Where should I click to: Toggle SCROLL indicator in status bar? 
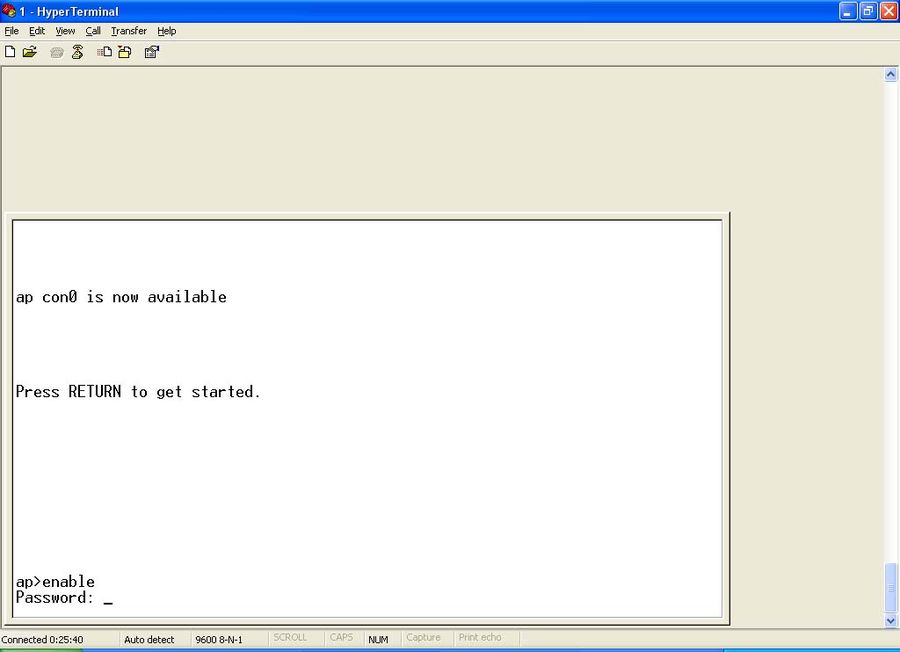(291, 638)
